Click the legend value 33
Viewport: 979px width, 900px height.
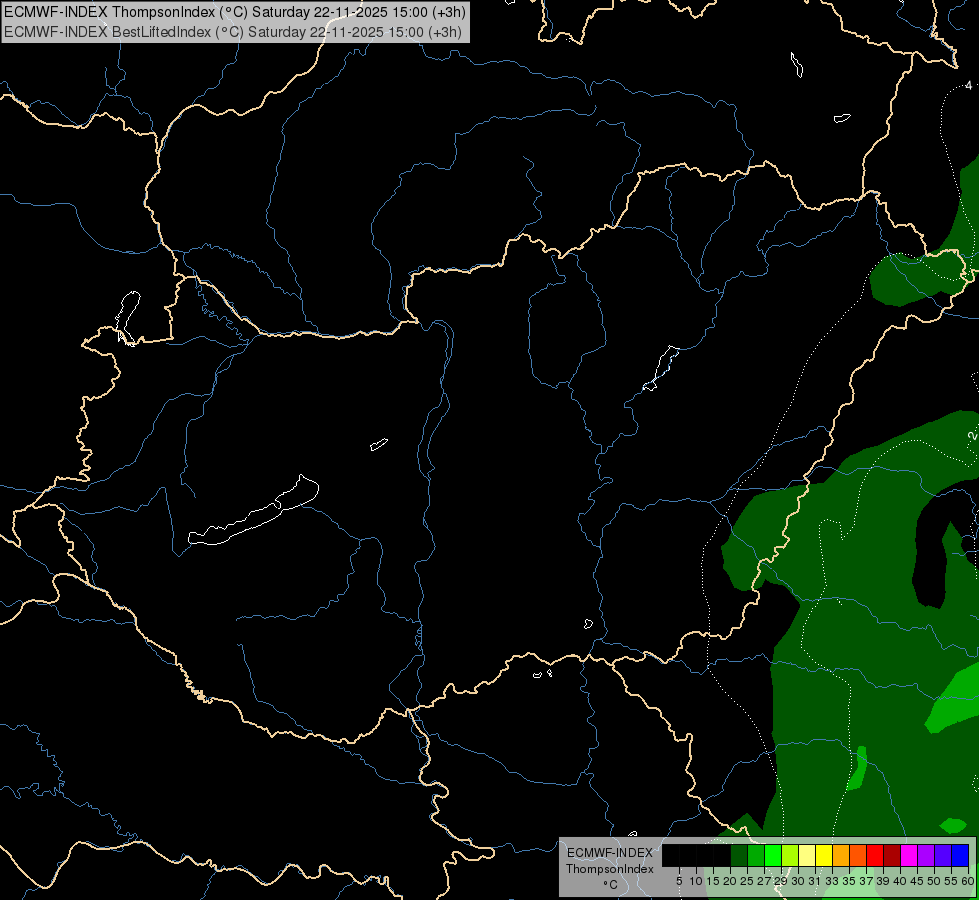pos(832,881)
